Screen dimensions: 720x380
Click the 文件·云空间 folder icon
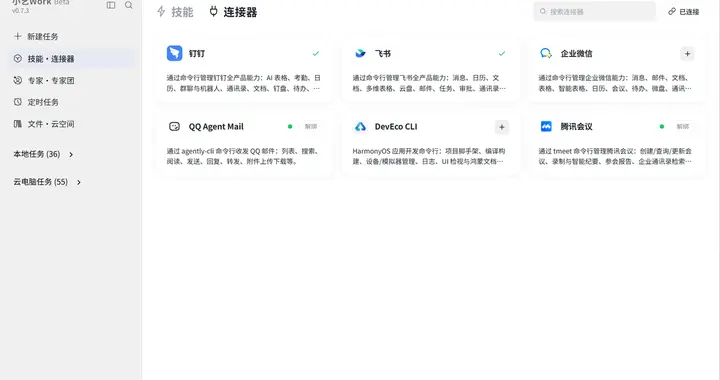point(17,124)
